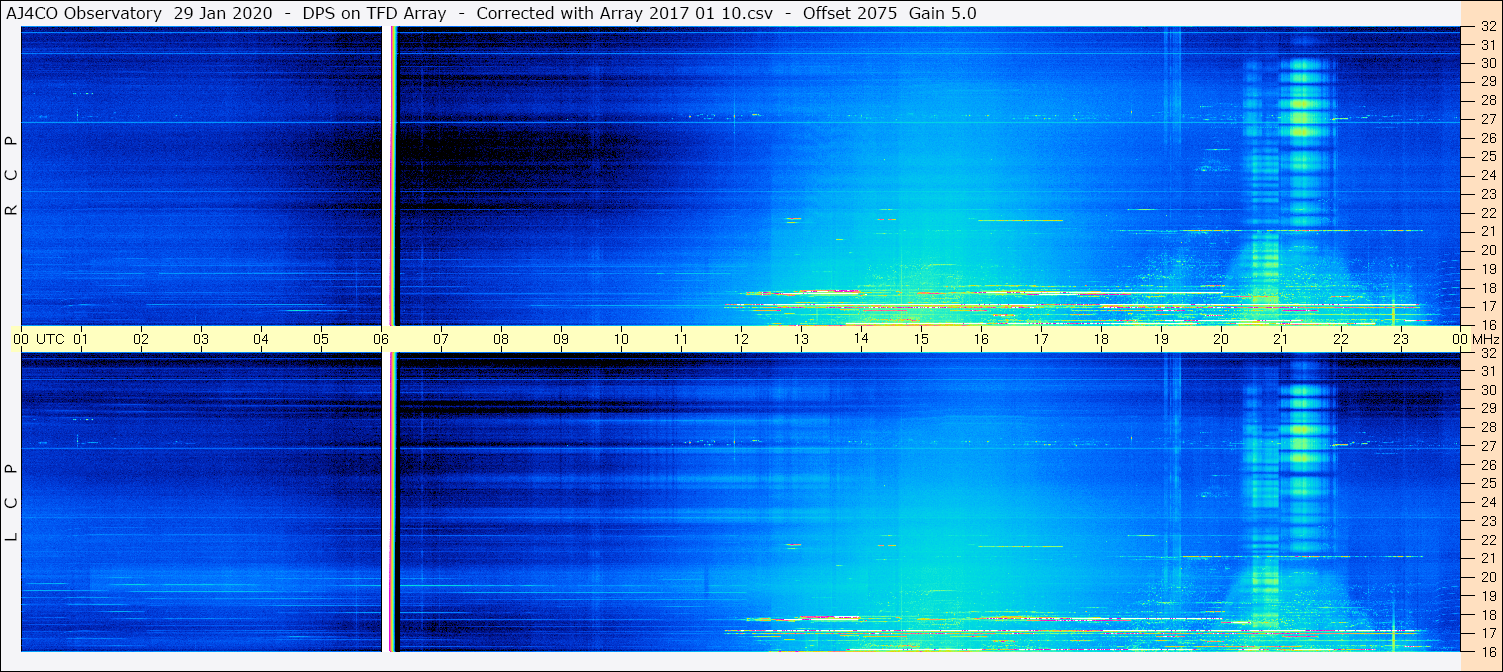Image resolution: width=1503 pixels, height=672 pixels.
Task: Select the 12 hour marker on the time axis
Action: [741, 339]
